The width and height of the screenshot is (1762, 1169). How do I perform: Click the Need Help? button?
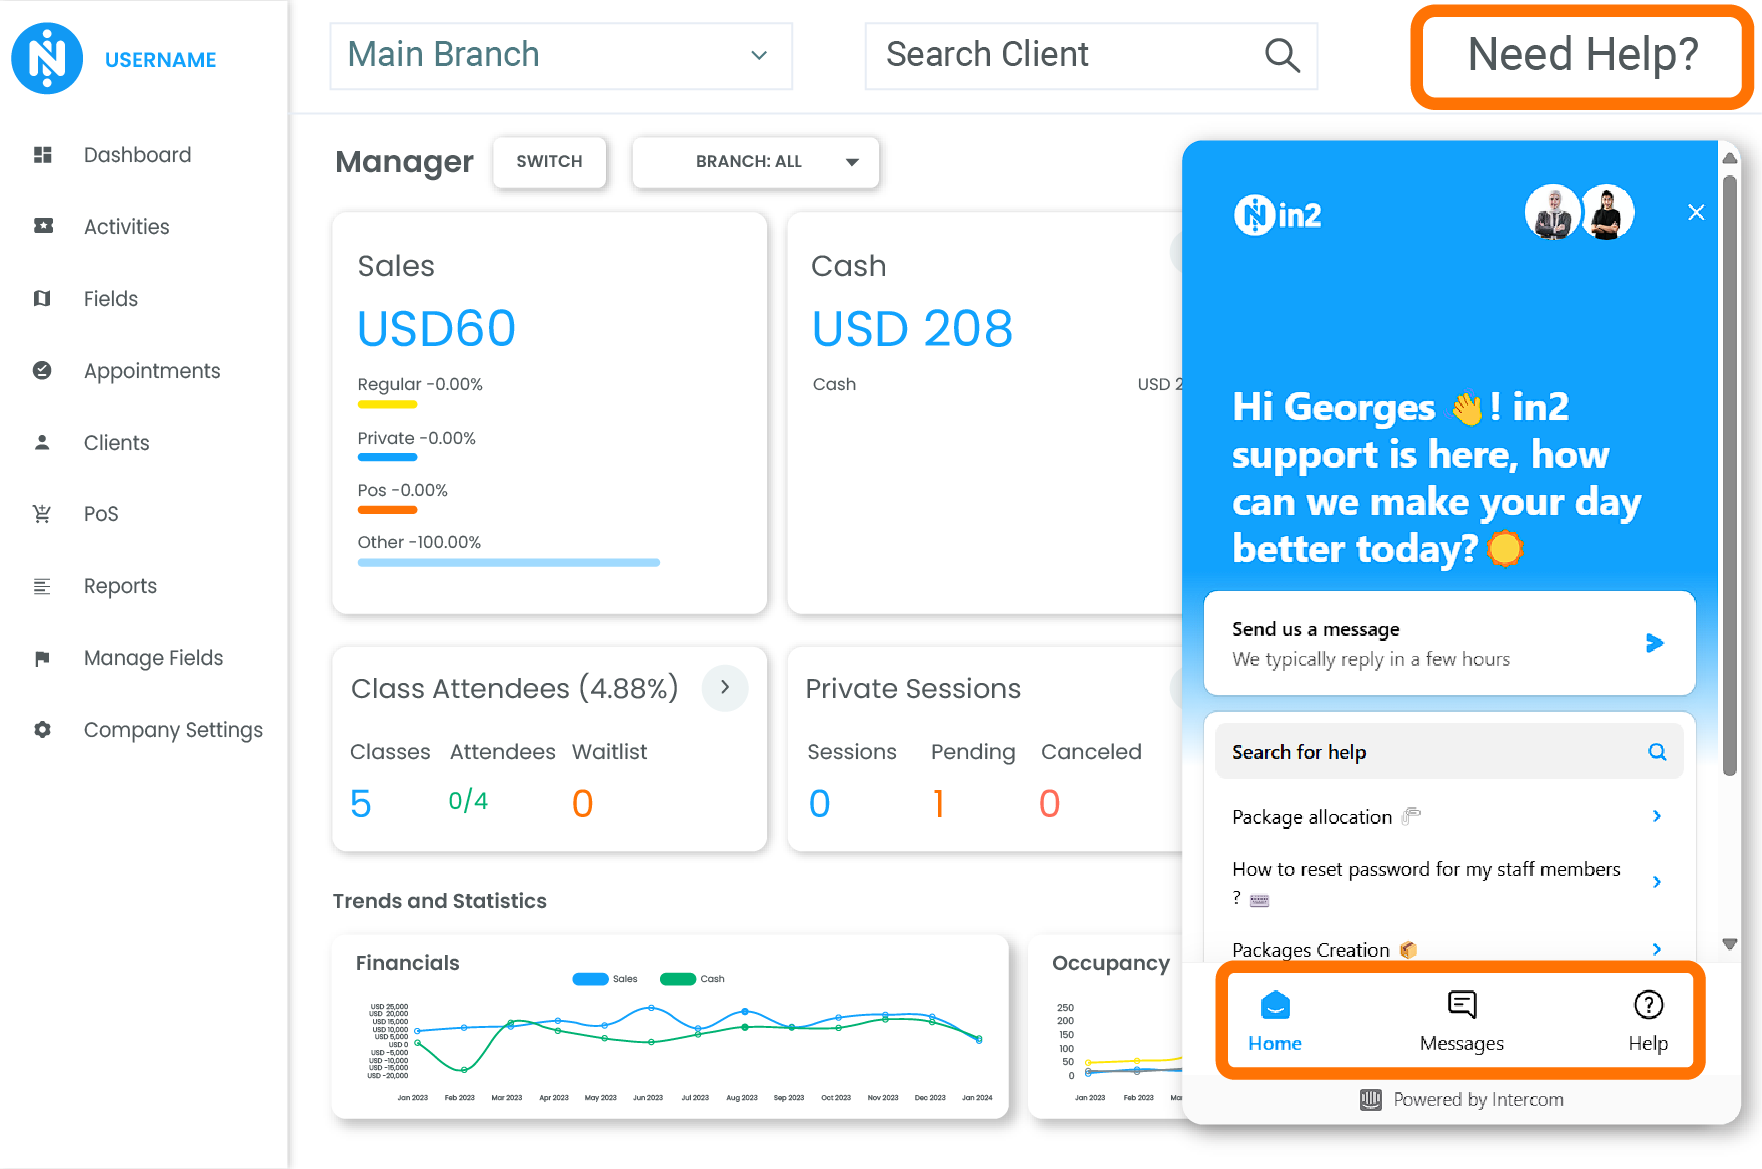coord(1582,56)
